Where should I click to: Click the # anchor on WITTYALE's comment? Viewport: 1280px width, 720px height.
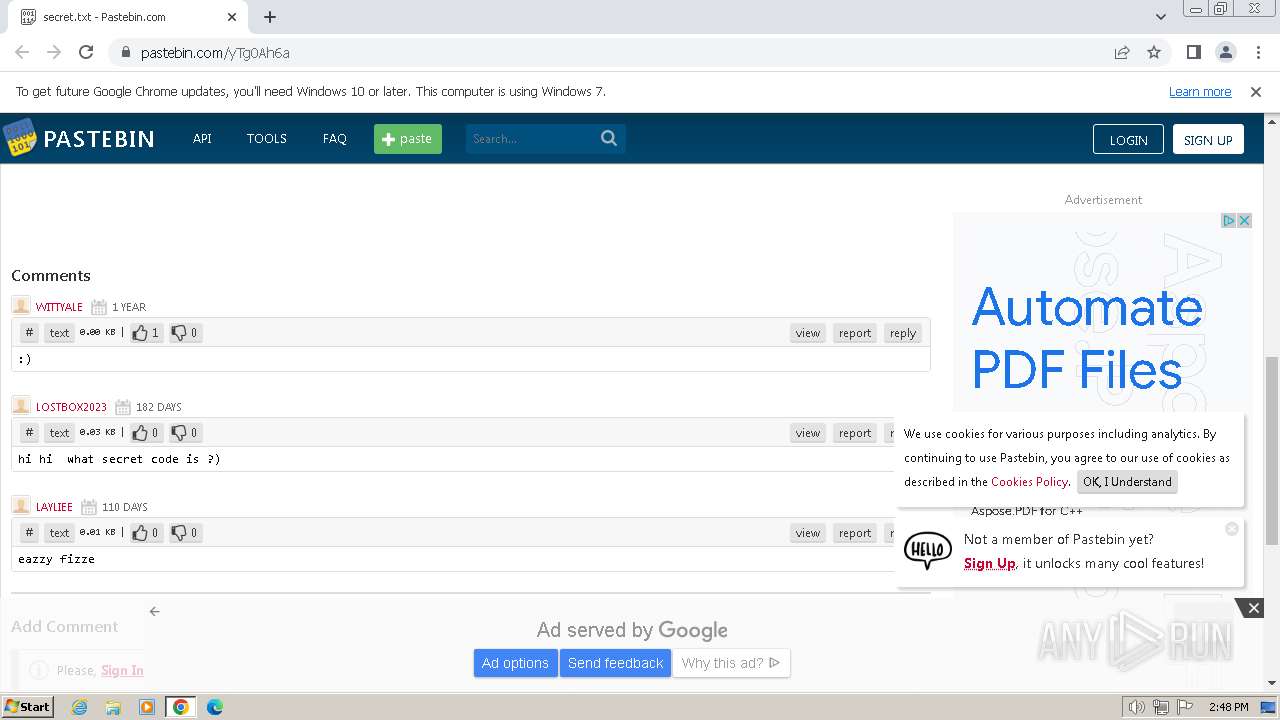[29, 333]
